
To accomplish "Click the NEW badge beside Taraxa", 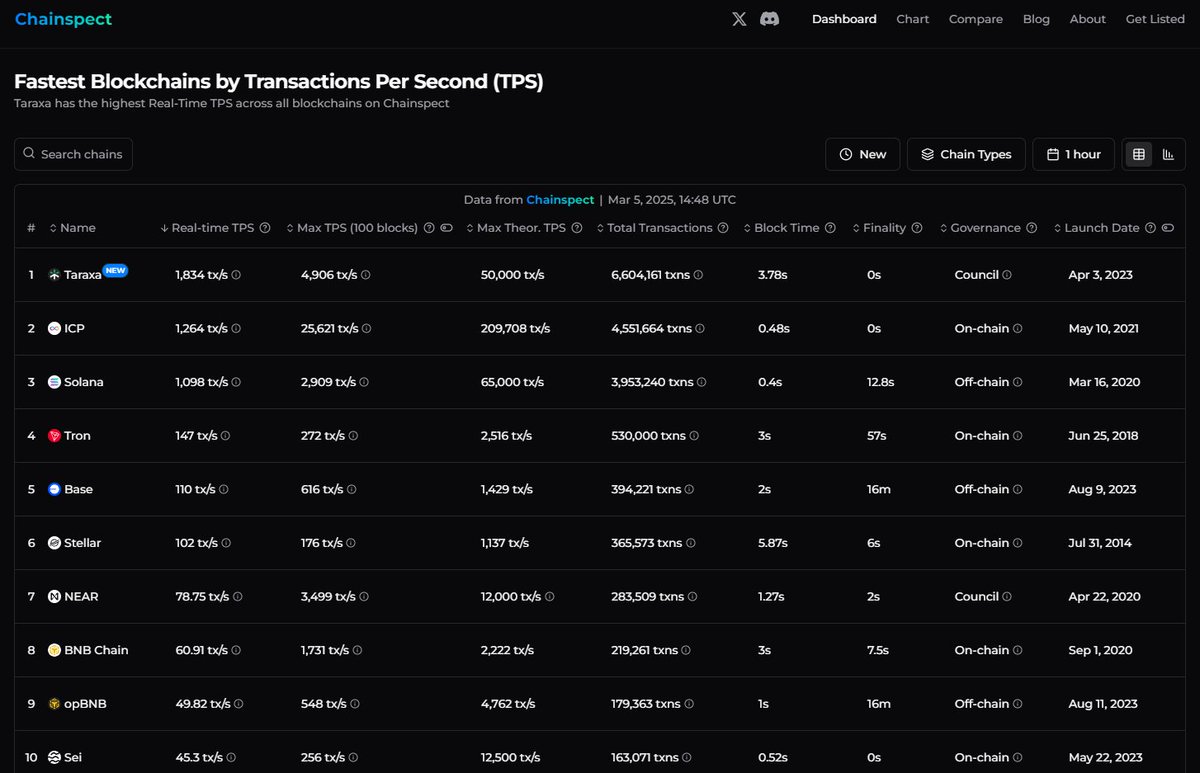I will [x=116, y=270].
